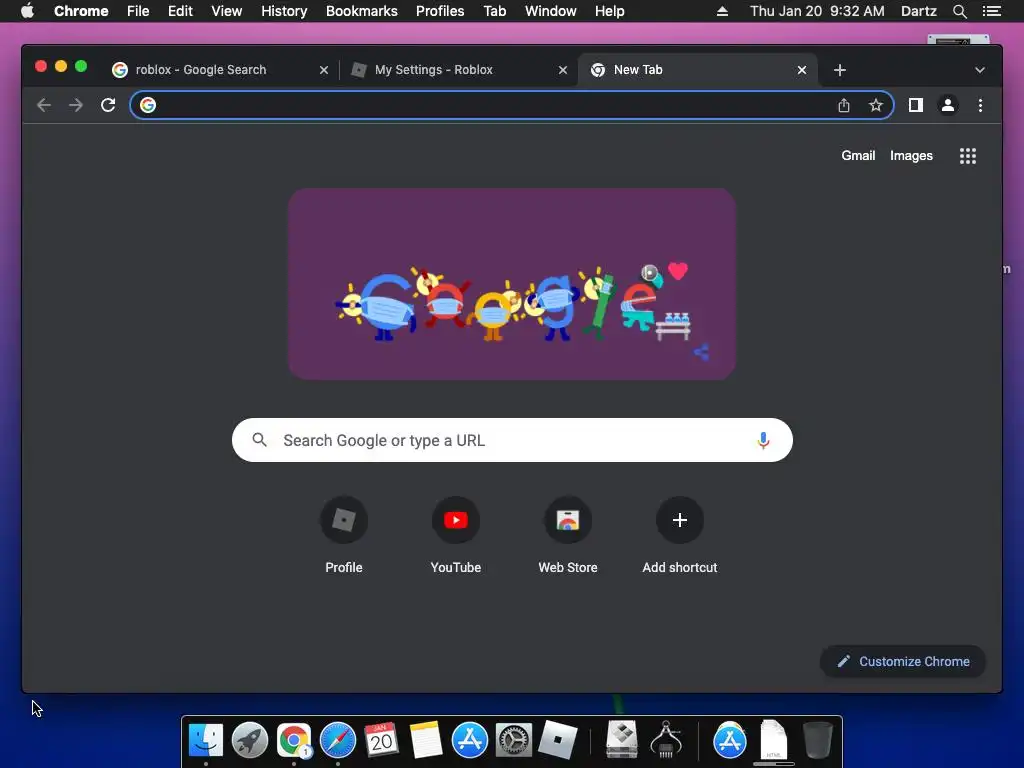
Task: Share the Google Doodle
Action: coord(701,353)
